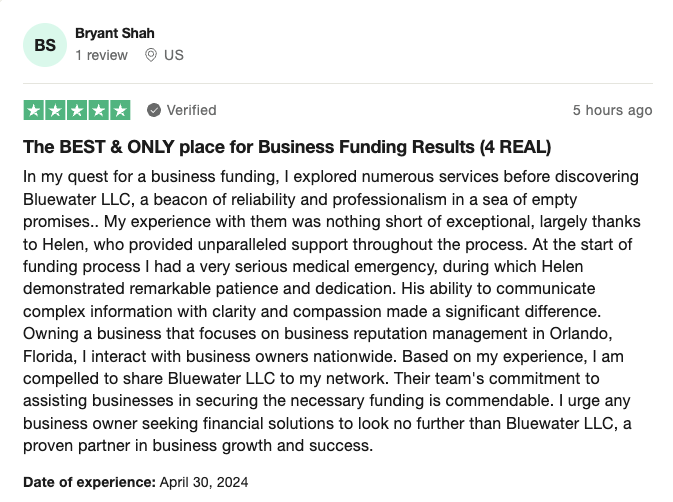Click the Verified checkmark badge icon
The width and height of the screenshot is (673, 502).
point(154,110)
